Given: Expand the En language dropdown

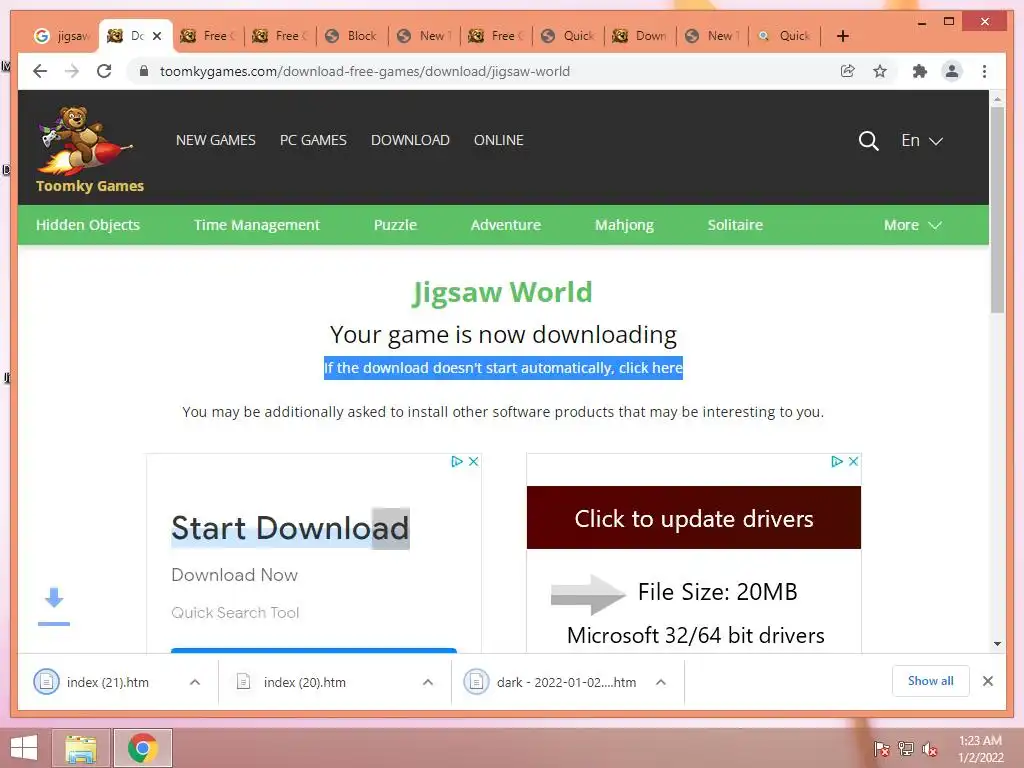Looking at the screenshot, I should pyautogui.click(x=921, y=140).
